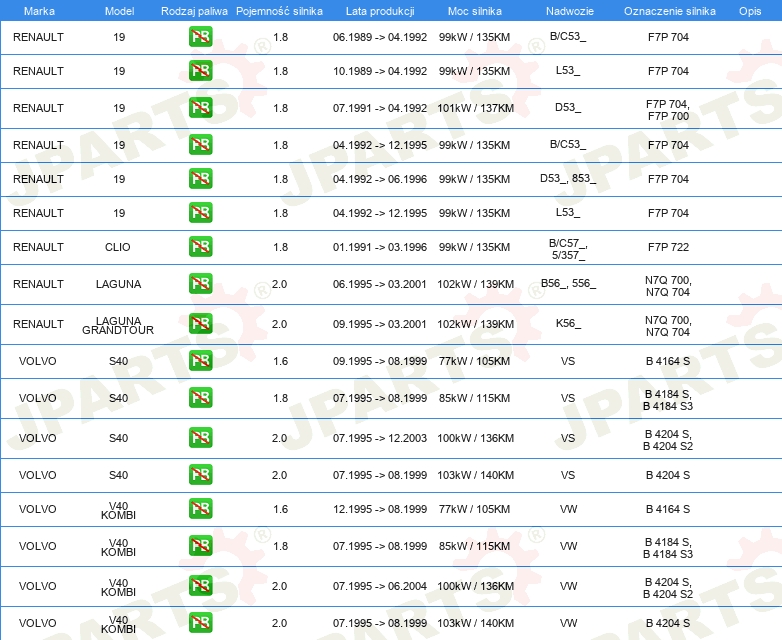782x640 pixels.
Task: Click the body code D53_, 853_
Action: pos(568,178)
